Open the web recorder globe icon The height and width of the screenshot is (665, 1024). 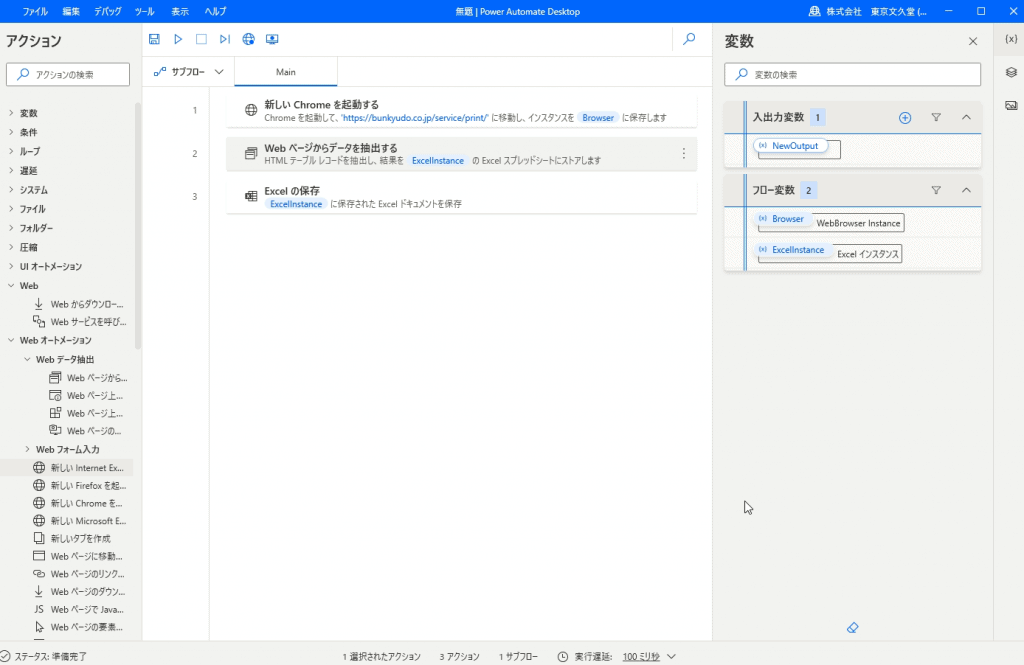249,39
